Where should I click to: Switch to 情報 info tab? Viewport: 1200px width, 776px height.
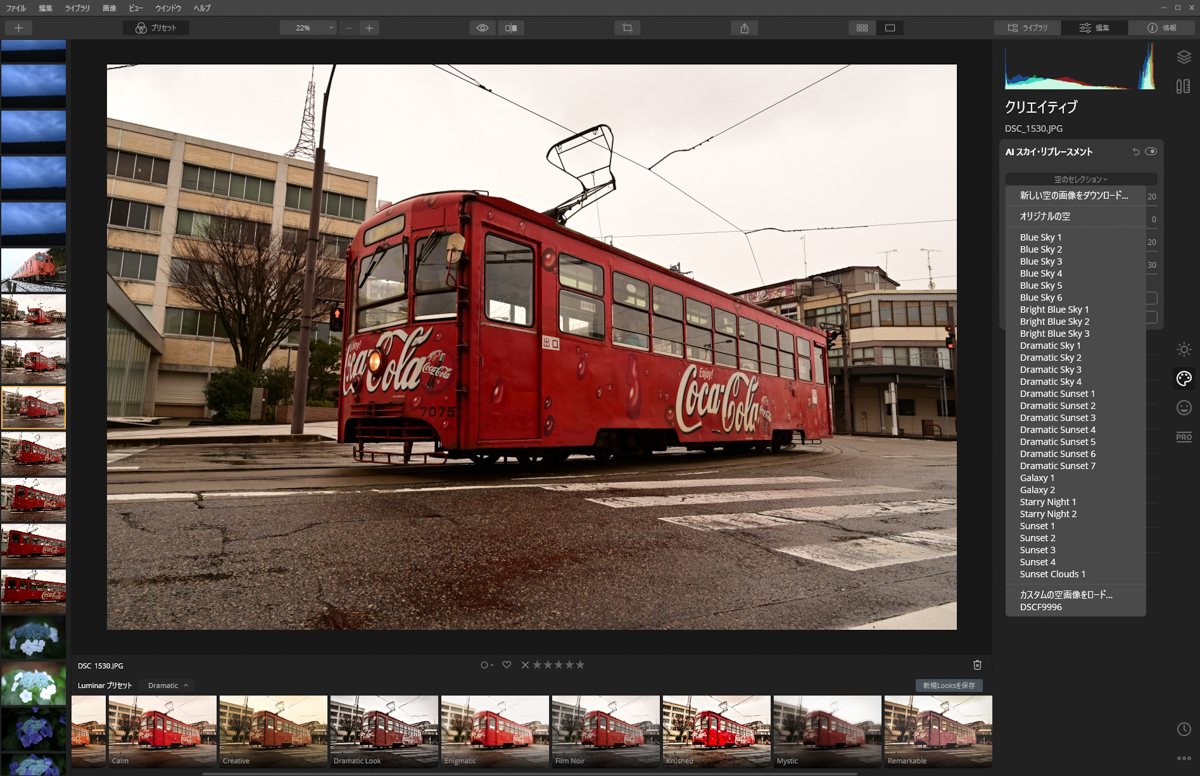(1161, 28)
